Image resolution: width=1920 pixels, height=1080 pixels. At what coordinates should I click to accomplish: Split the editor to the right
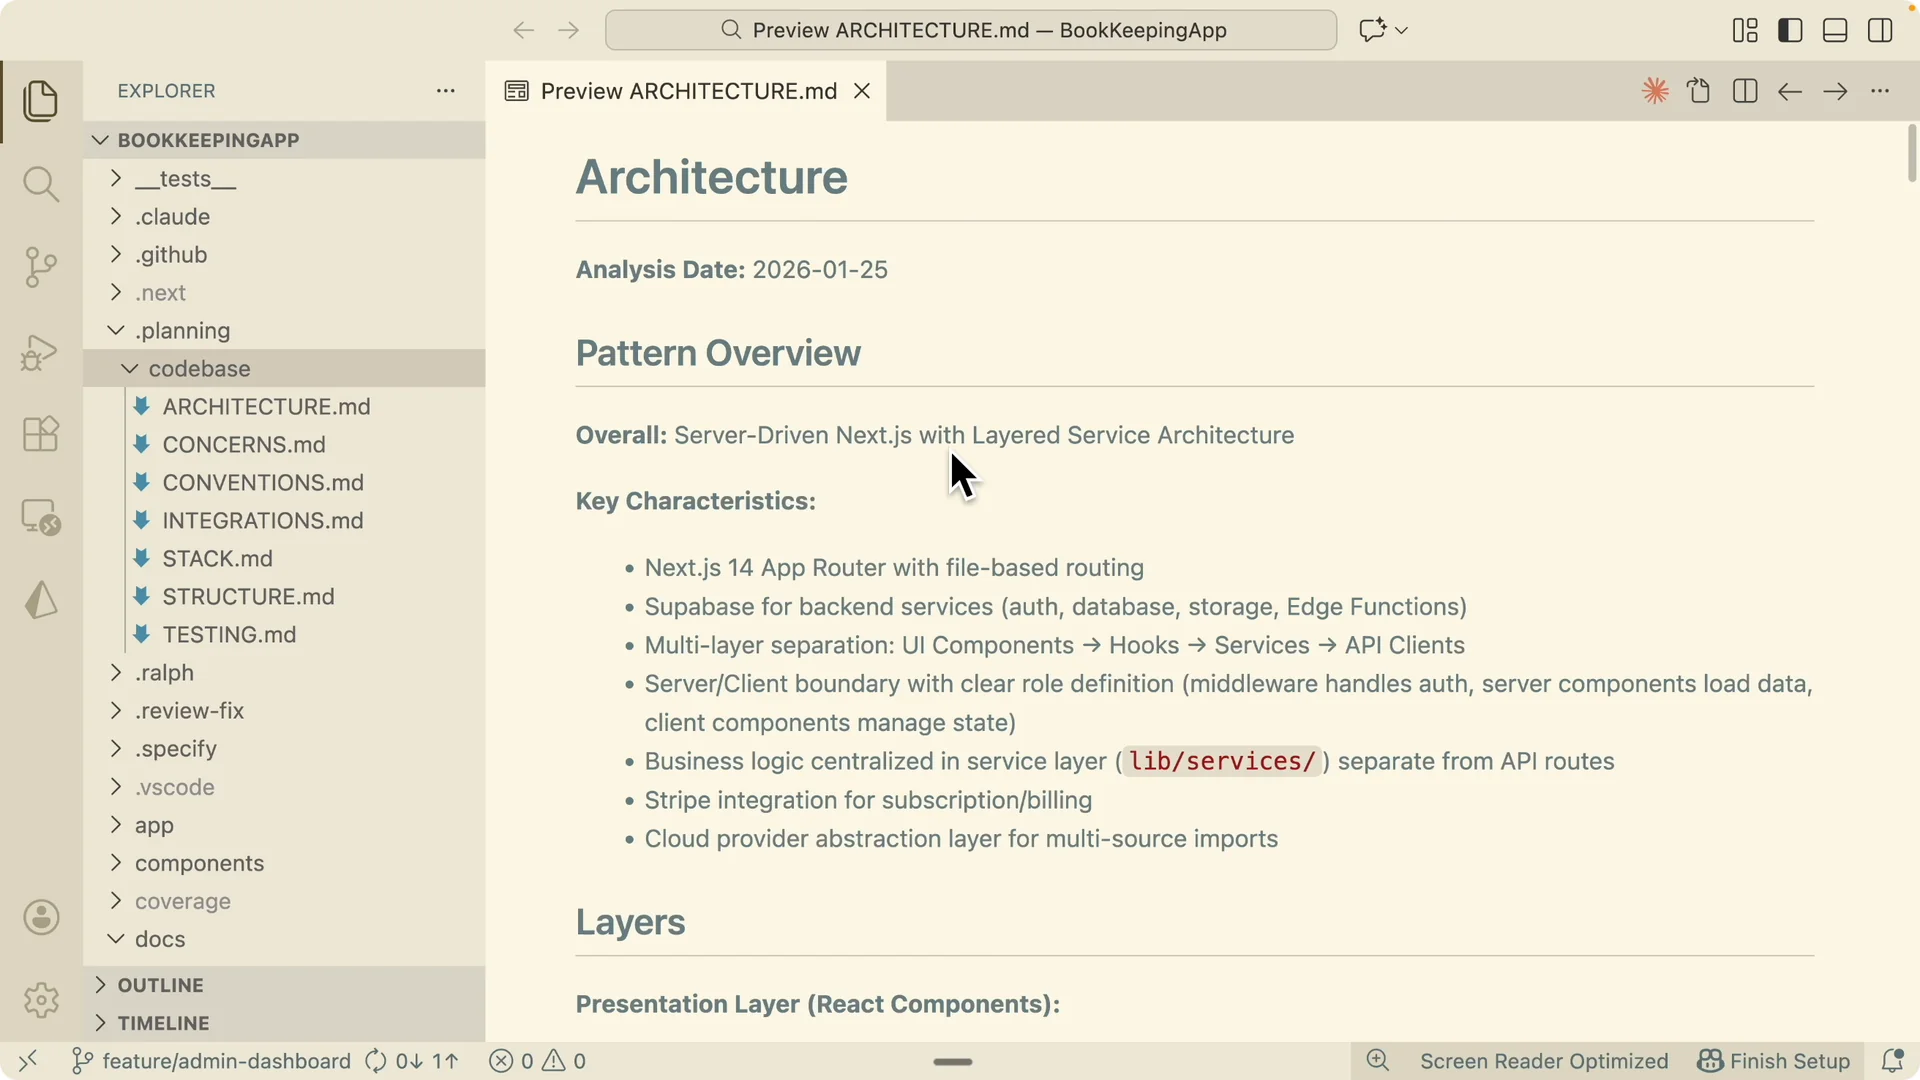[1745, 91]
